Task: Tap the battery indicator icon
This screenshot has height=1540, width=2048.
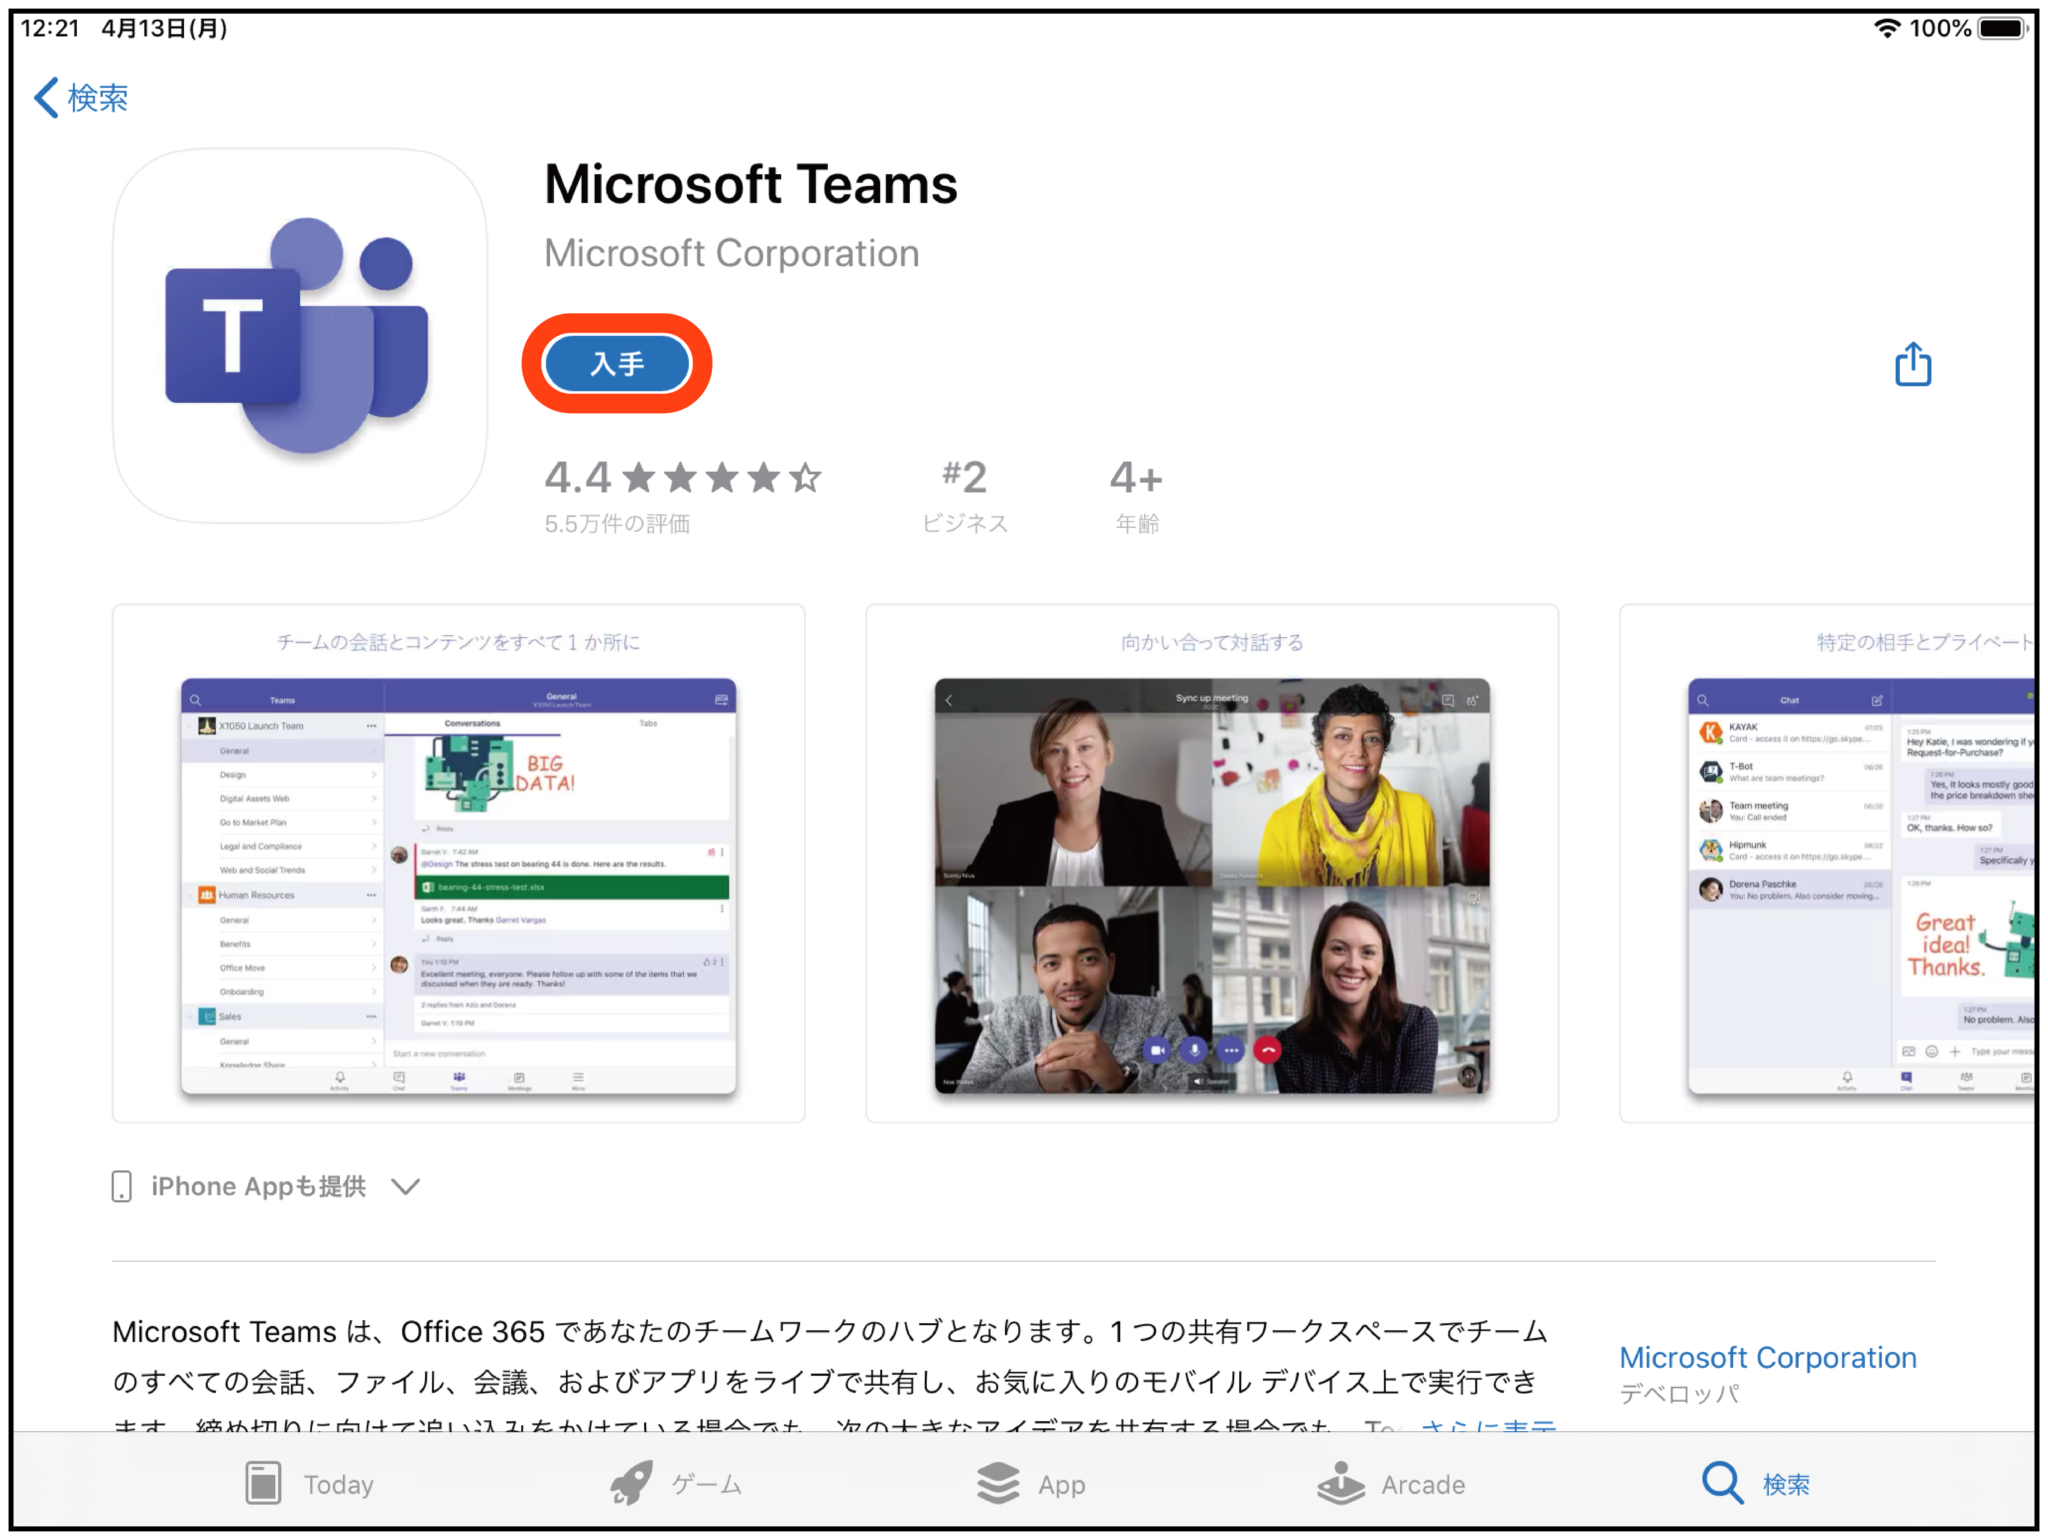Action: pos(2003,28)
